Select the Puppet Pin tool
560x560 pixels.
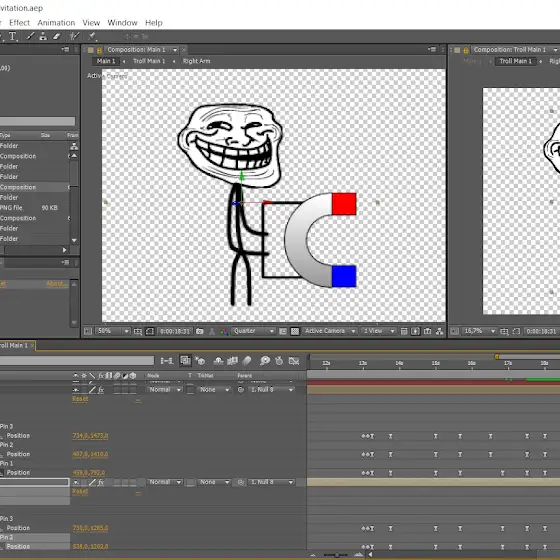92,36
